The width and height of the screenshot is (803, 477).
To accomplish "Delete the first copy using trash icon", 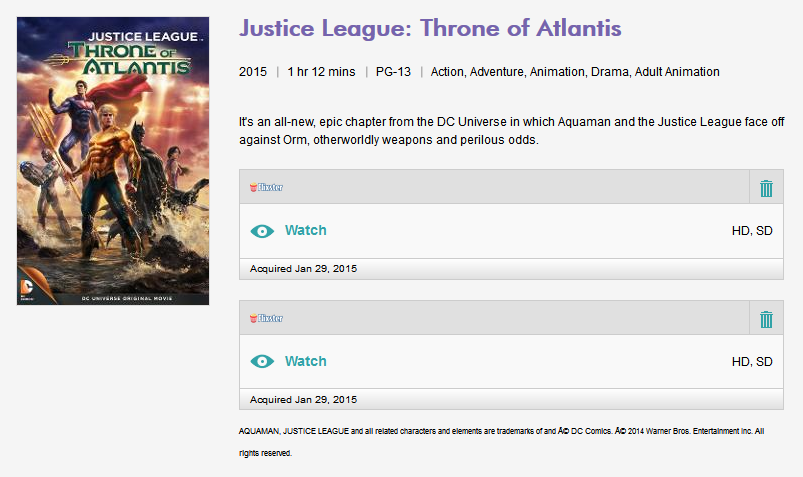I will click(766, 188).
